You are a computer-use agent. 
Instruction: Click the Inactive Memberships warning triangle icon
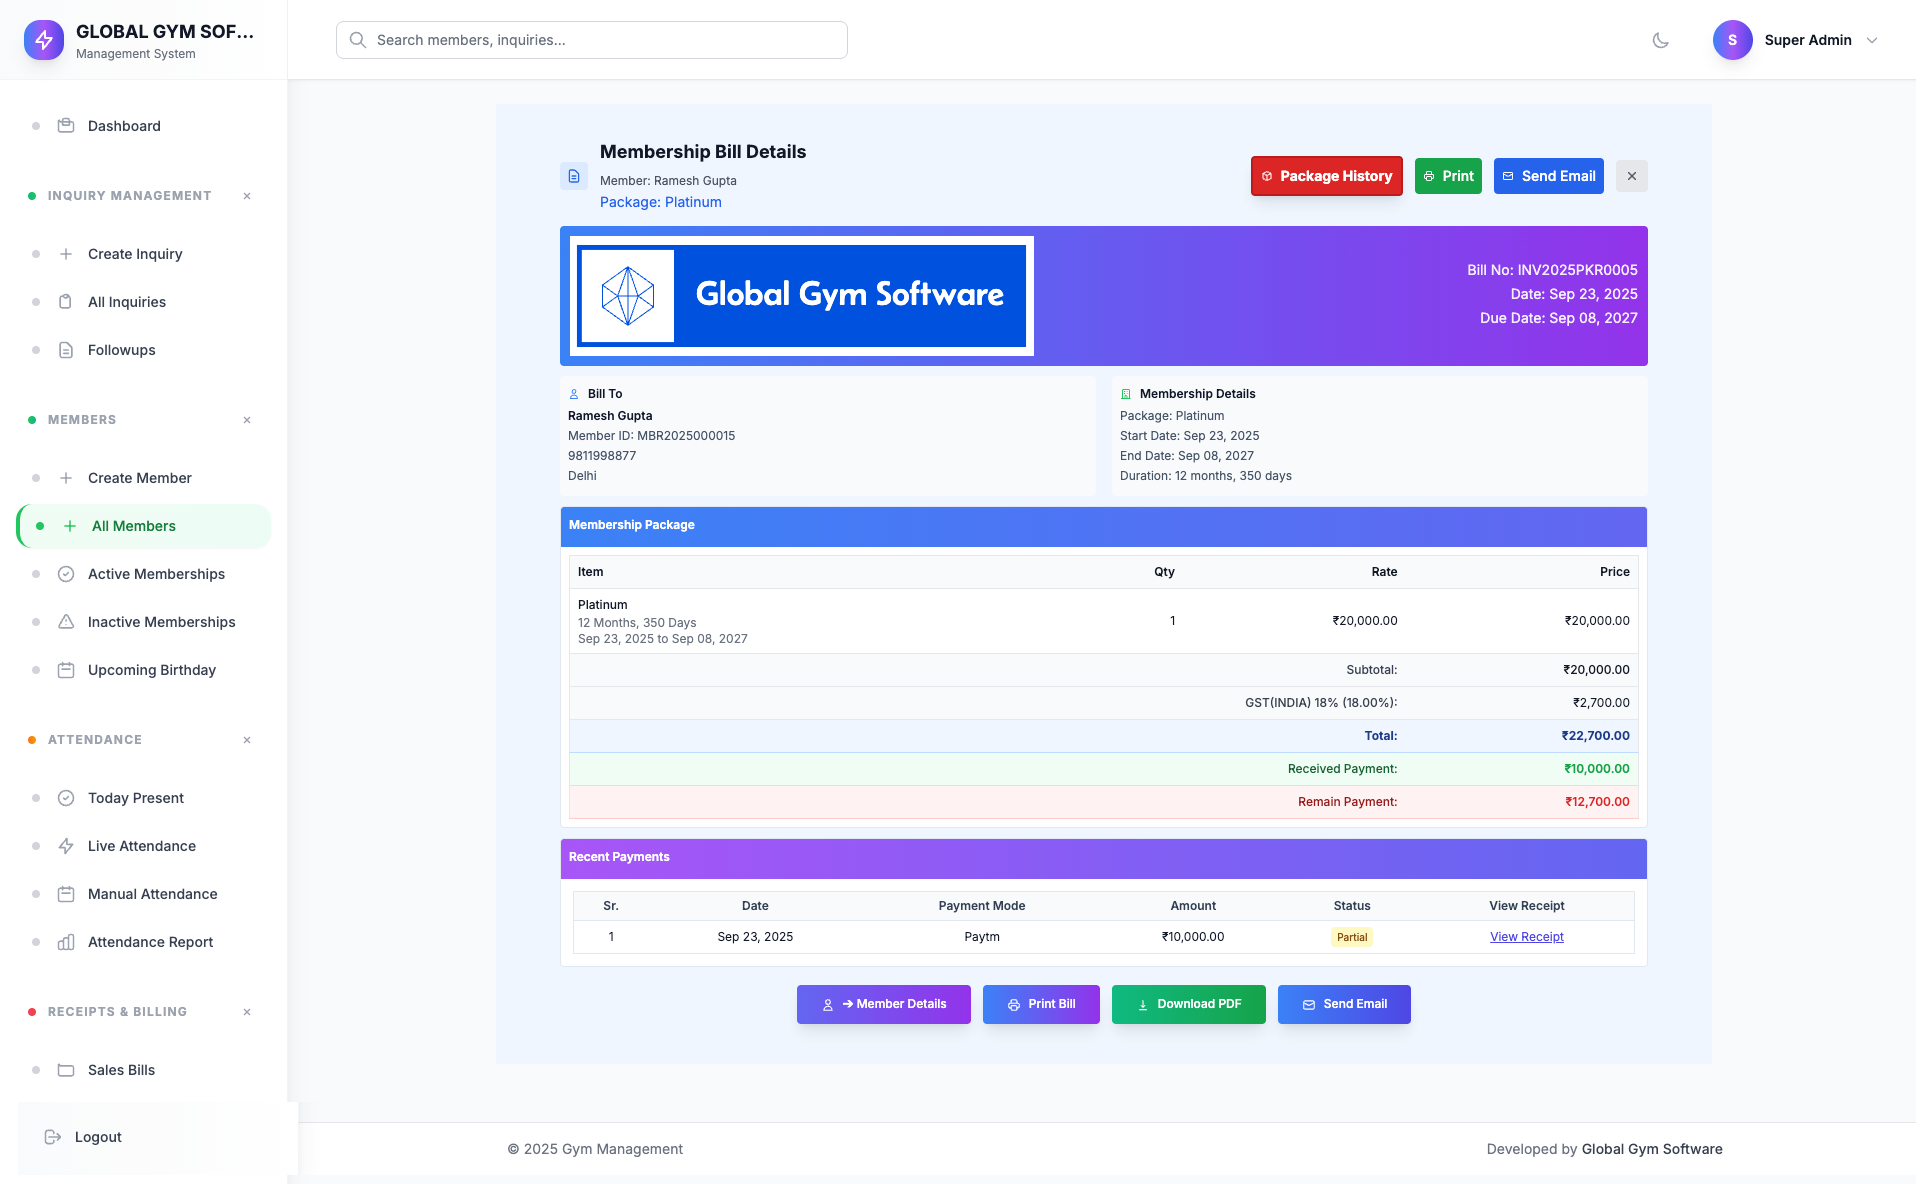65,622
